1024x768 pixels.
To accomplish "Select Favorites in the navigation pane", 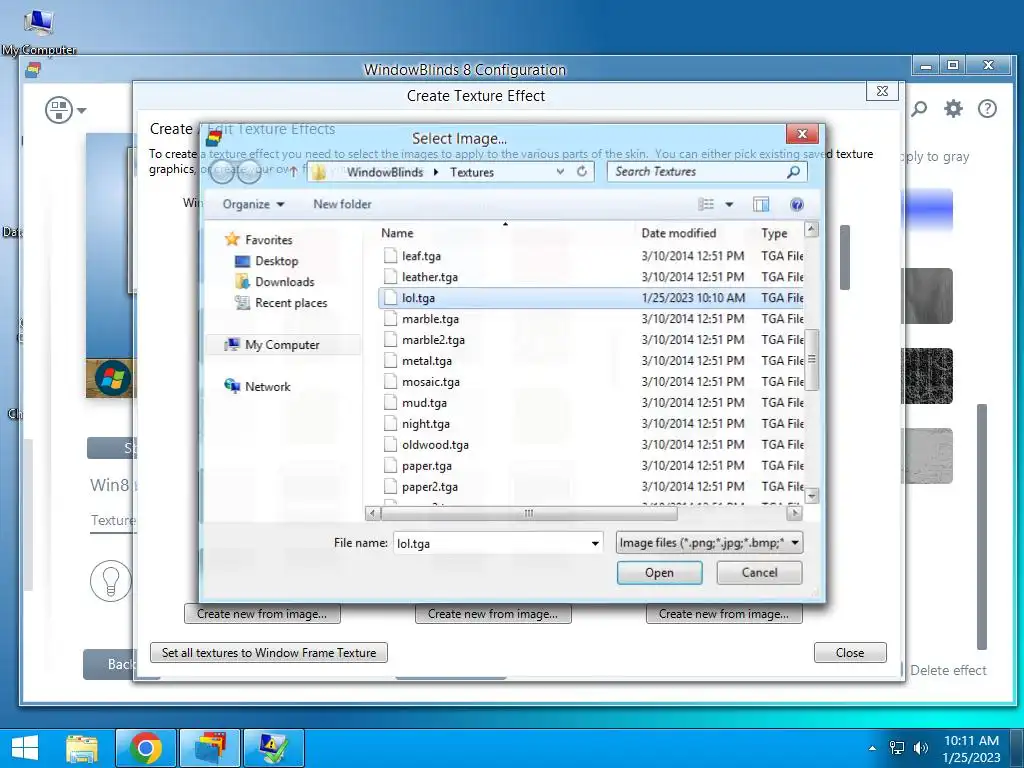I will click(x=268, y=240).
